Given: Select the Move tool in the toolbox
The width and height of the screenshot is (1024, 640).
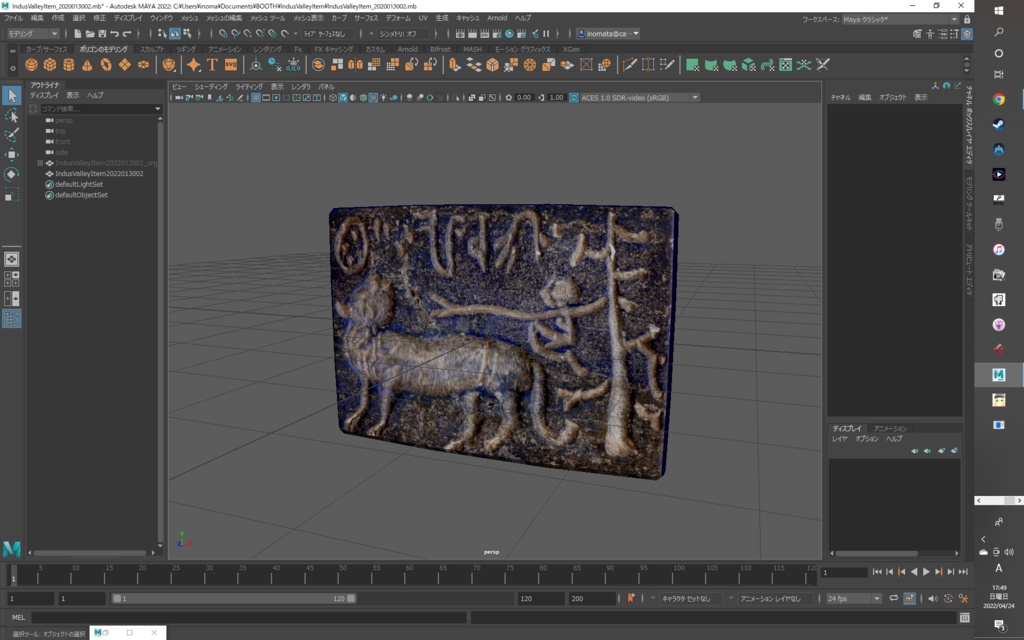Looking at the screenshot, I should pos(12,155).
